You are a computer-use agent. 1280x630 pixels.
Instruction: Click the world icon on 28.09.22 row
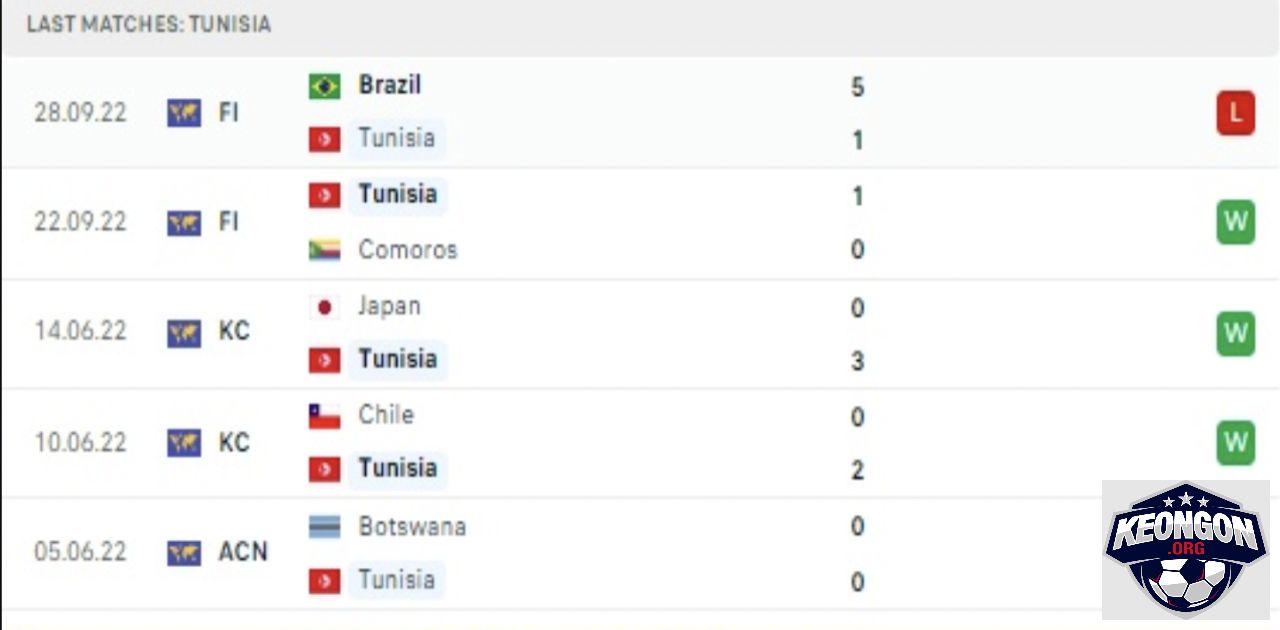184,113
